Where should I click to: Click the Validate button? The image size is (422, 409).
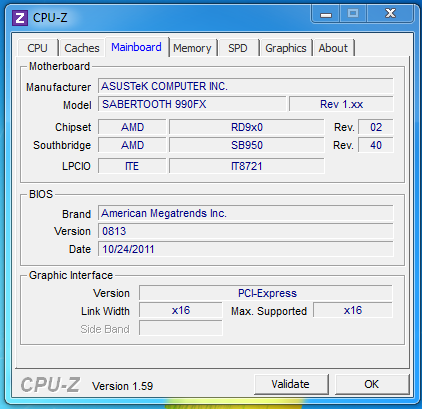tap(291, 384)
